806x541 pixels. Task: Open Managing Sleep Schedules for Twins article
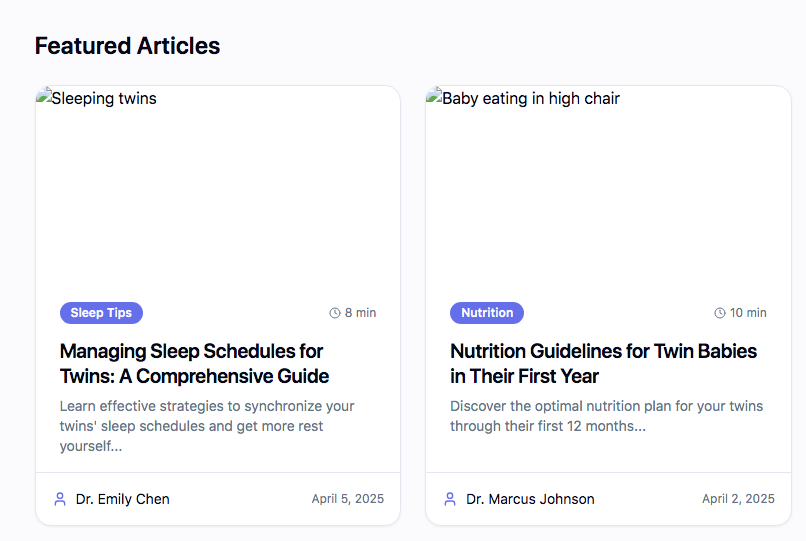[x=194, y=364]
